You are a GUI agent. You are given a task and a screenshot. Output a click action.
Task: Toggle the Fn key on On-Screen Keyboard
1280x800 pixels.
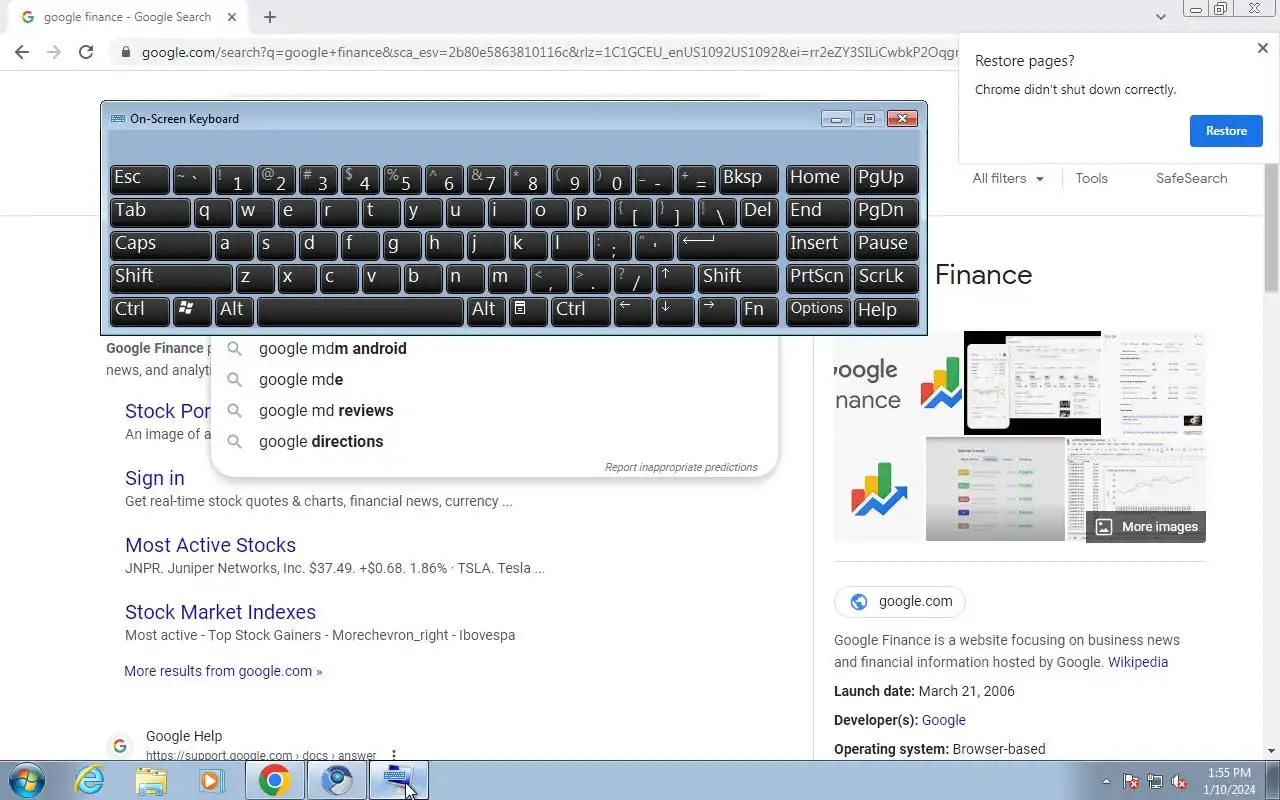(759, 311)
